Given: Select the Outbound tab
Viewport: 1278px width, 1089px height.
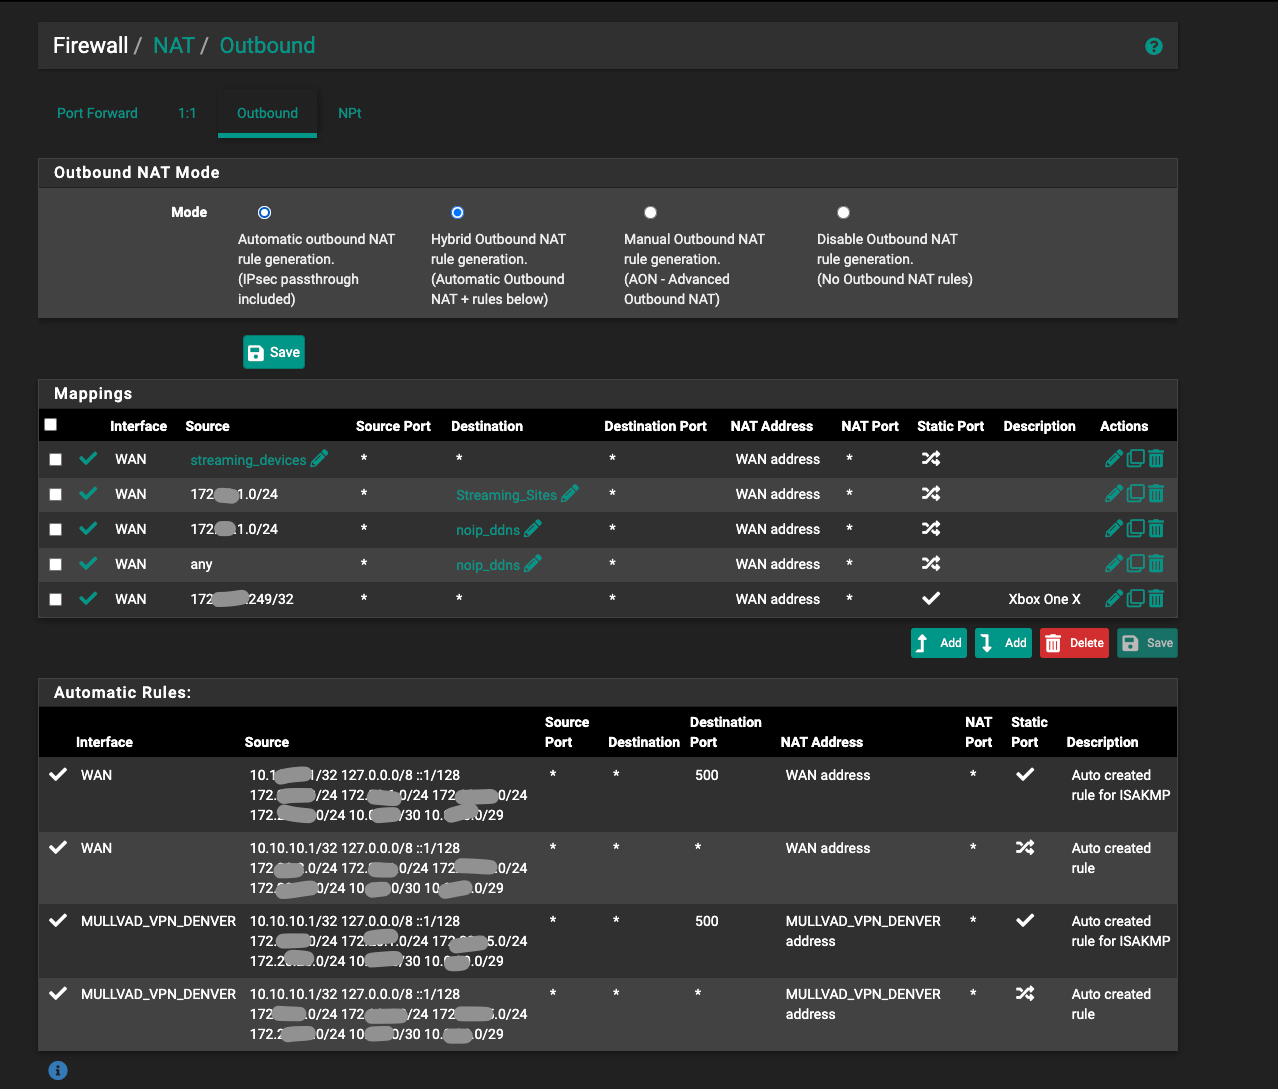Looking at the screenshot, I should click(x=267, y=113).
